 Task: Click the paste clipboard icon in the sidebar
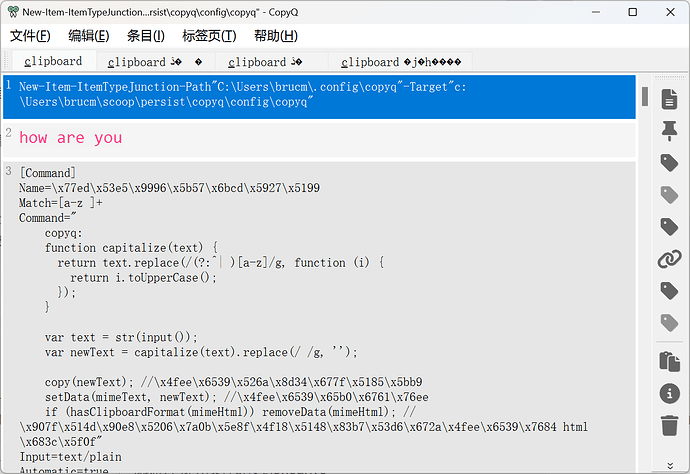669,361
